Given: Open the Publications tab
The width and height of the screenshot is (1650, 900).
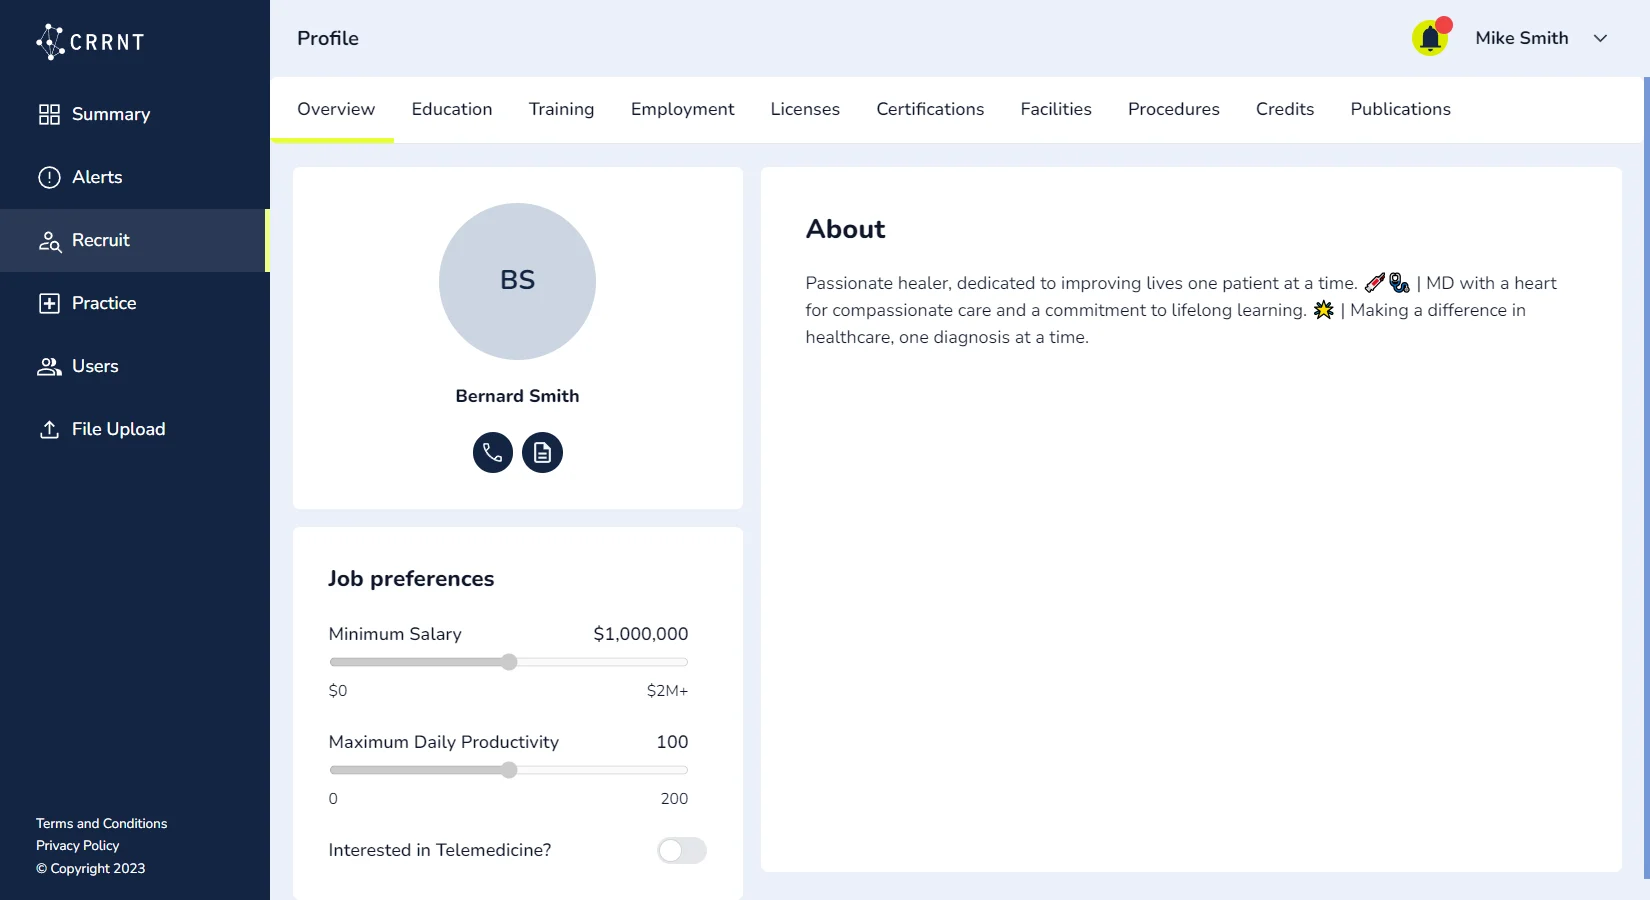Looking at the screenshot, I should (x=1399, y=109).
